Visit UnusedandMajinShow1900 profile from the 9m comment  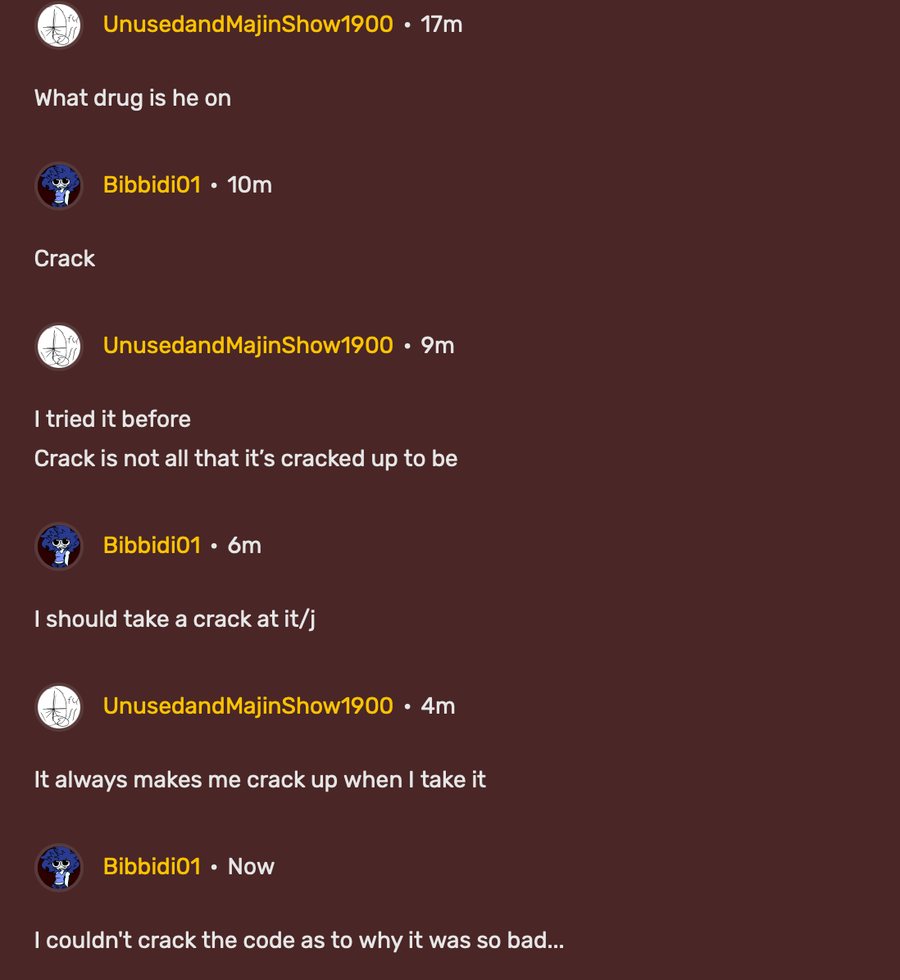[x=248, y=345]
